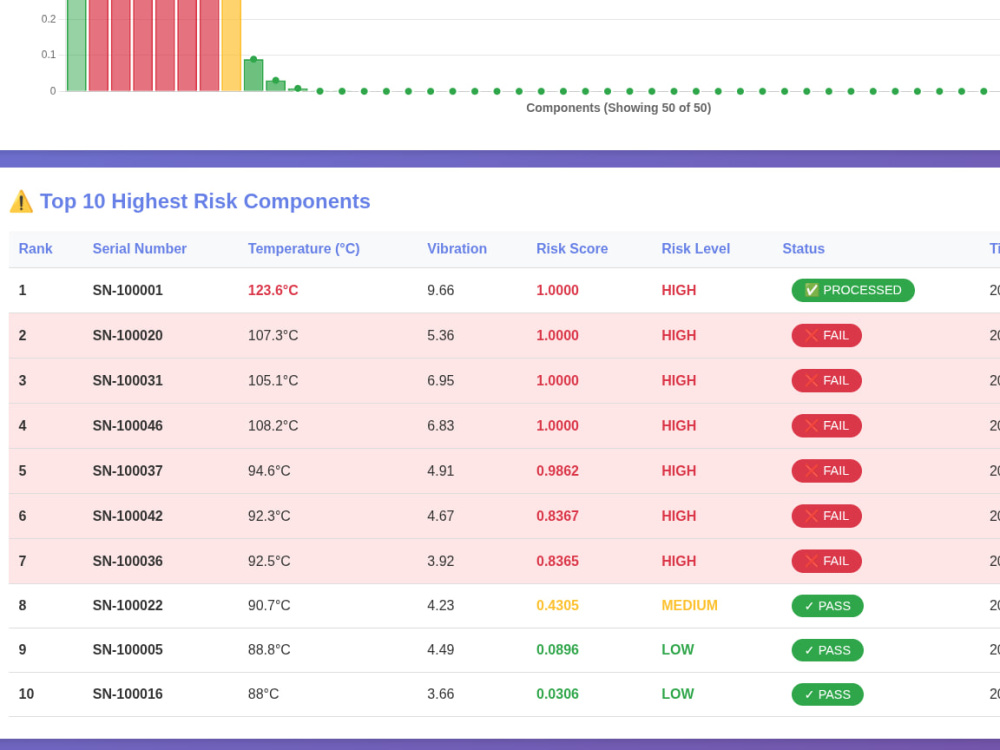Select serial number SN-100037

(x=128, y=471)
